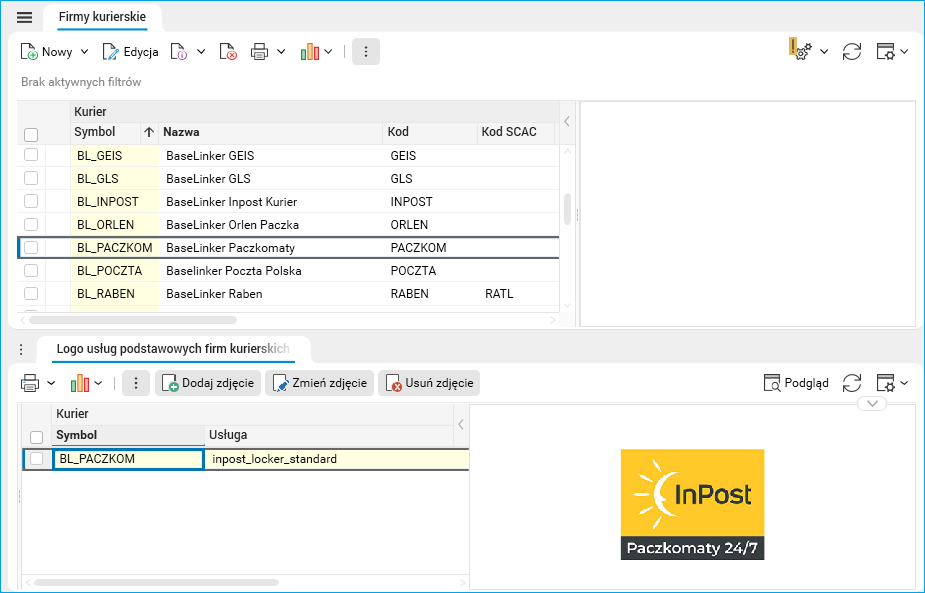The image size is (925, 593).
Task: Check the inpost_locker_standard row checkbox
Action: (37, 458)
